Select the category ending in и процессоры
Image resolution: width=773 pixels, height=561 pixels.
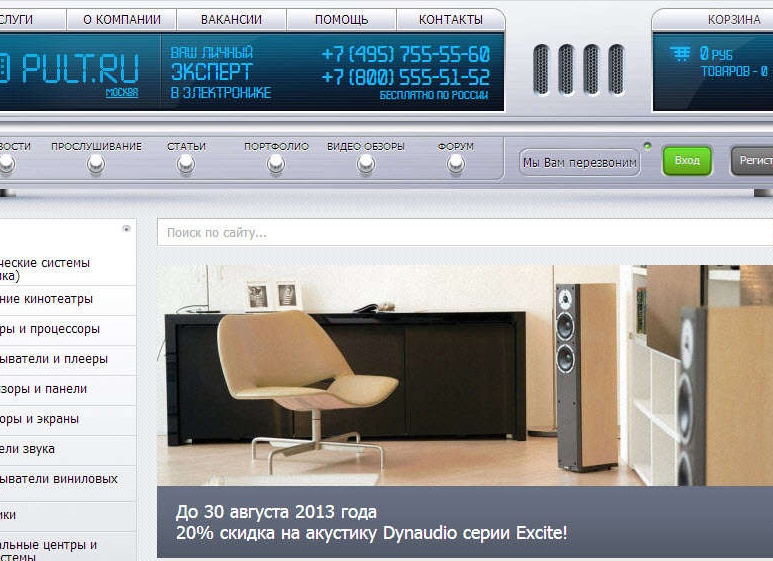click(60, 329)
